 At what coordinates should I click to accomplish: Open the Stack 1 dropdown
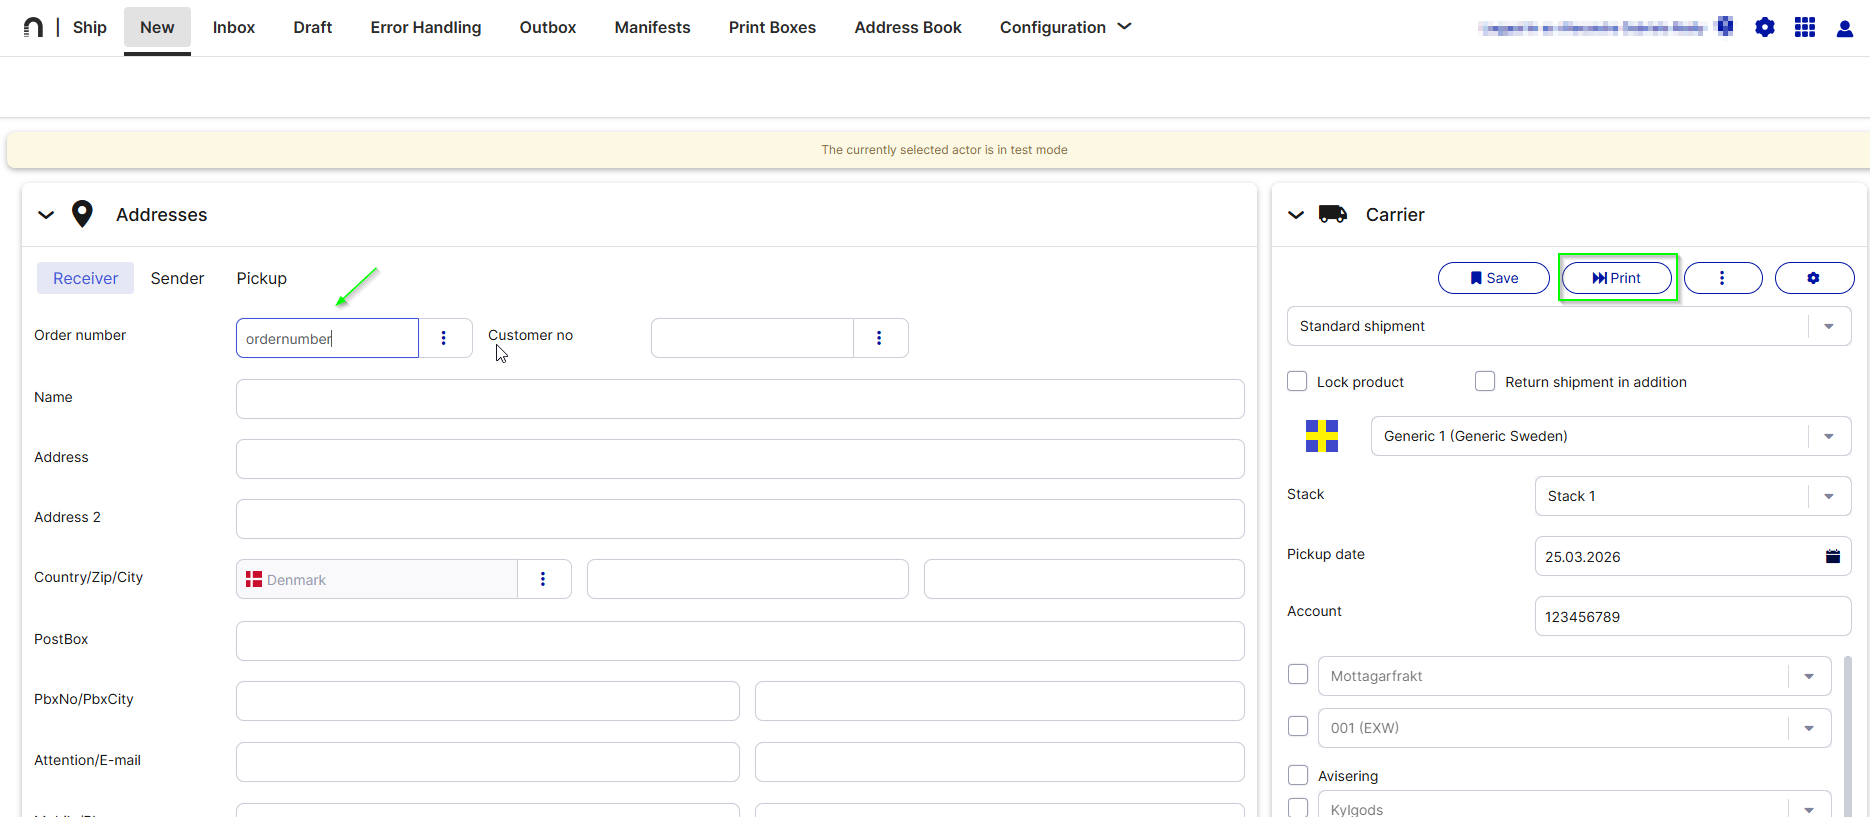pos(1693,496)
